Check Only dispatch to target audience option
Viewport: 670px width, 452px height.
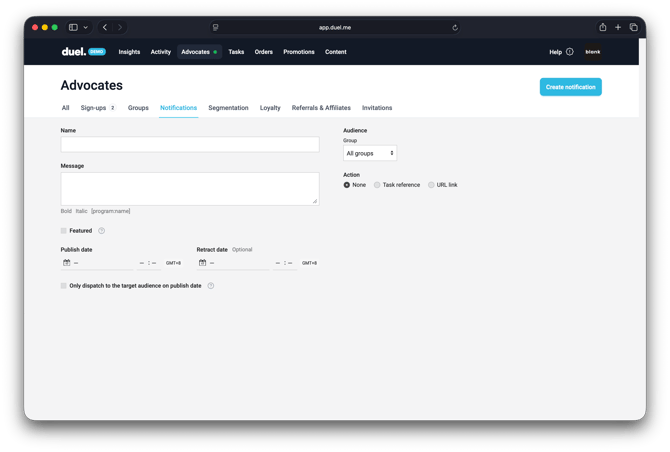tap(64, 286)
